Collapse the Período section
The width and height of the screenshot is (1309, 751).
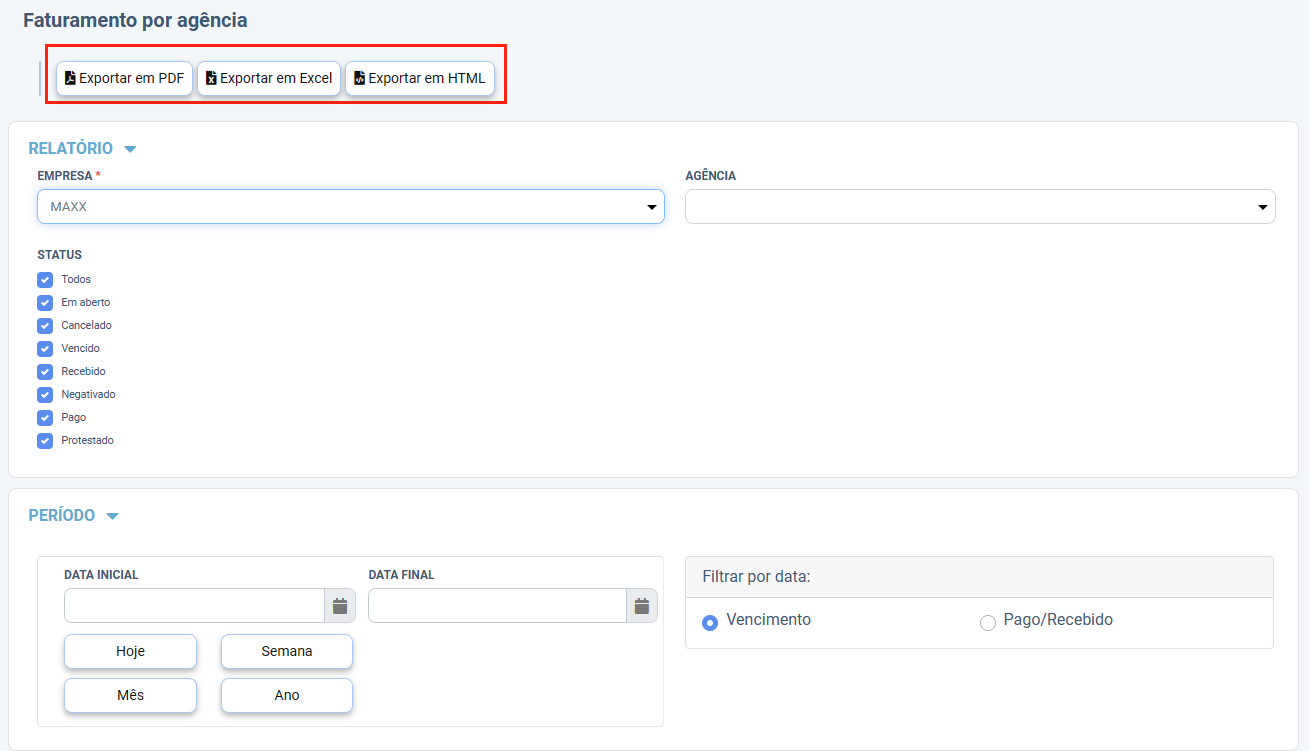pyautogui.click(x=73, y=516)
